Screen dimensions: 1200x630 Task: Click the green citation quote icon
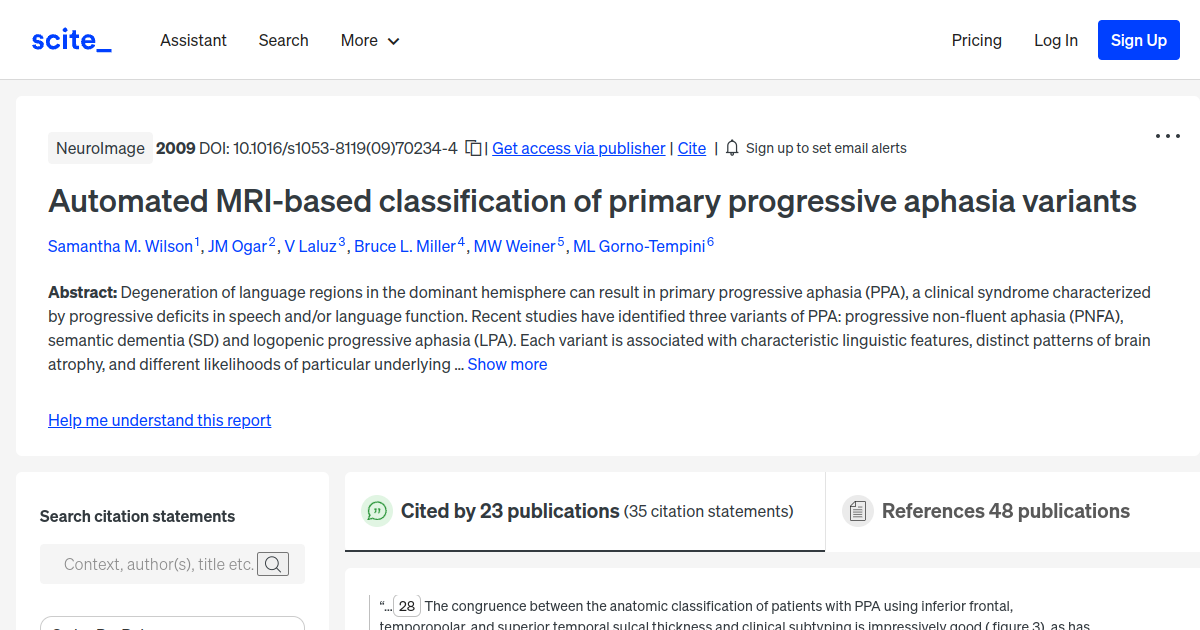pyautogui.click(x=376, y=510)
